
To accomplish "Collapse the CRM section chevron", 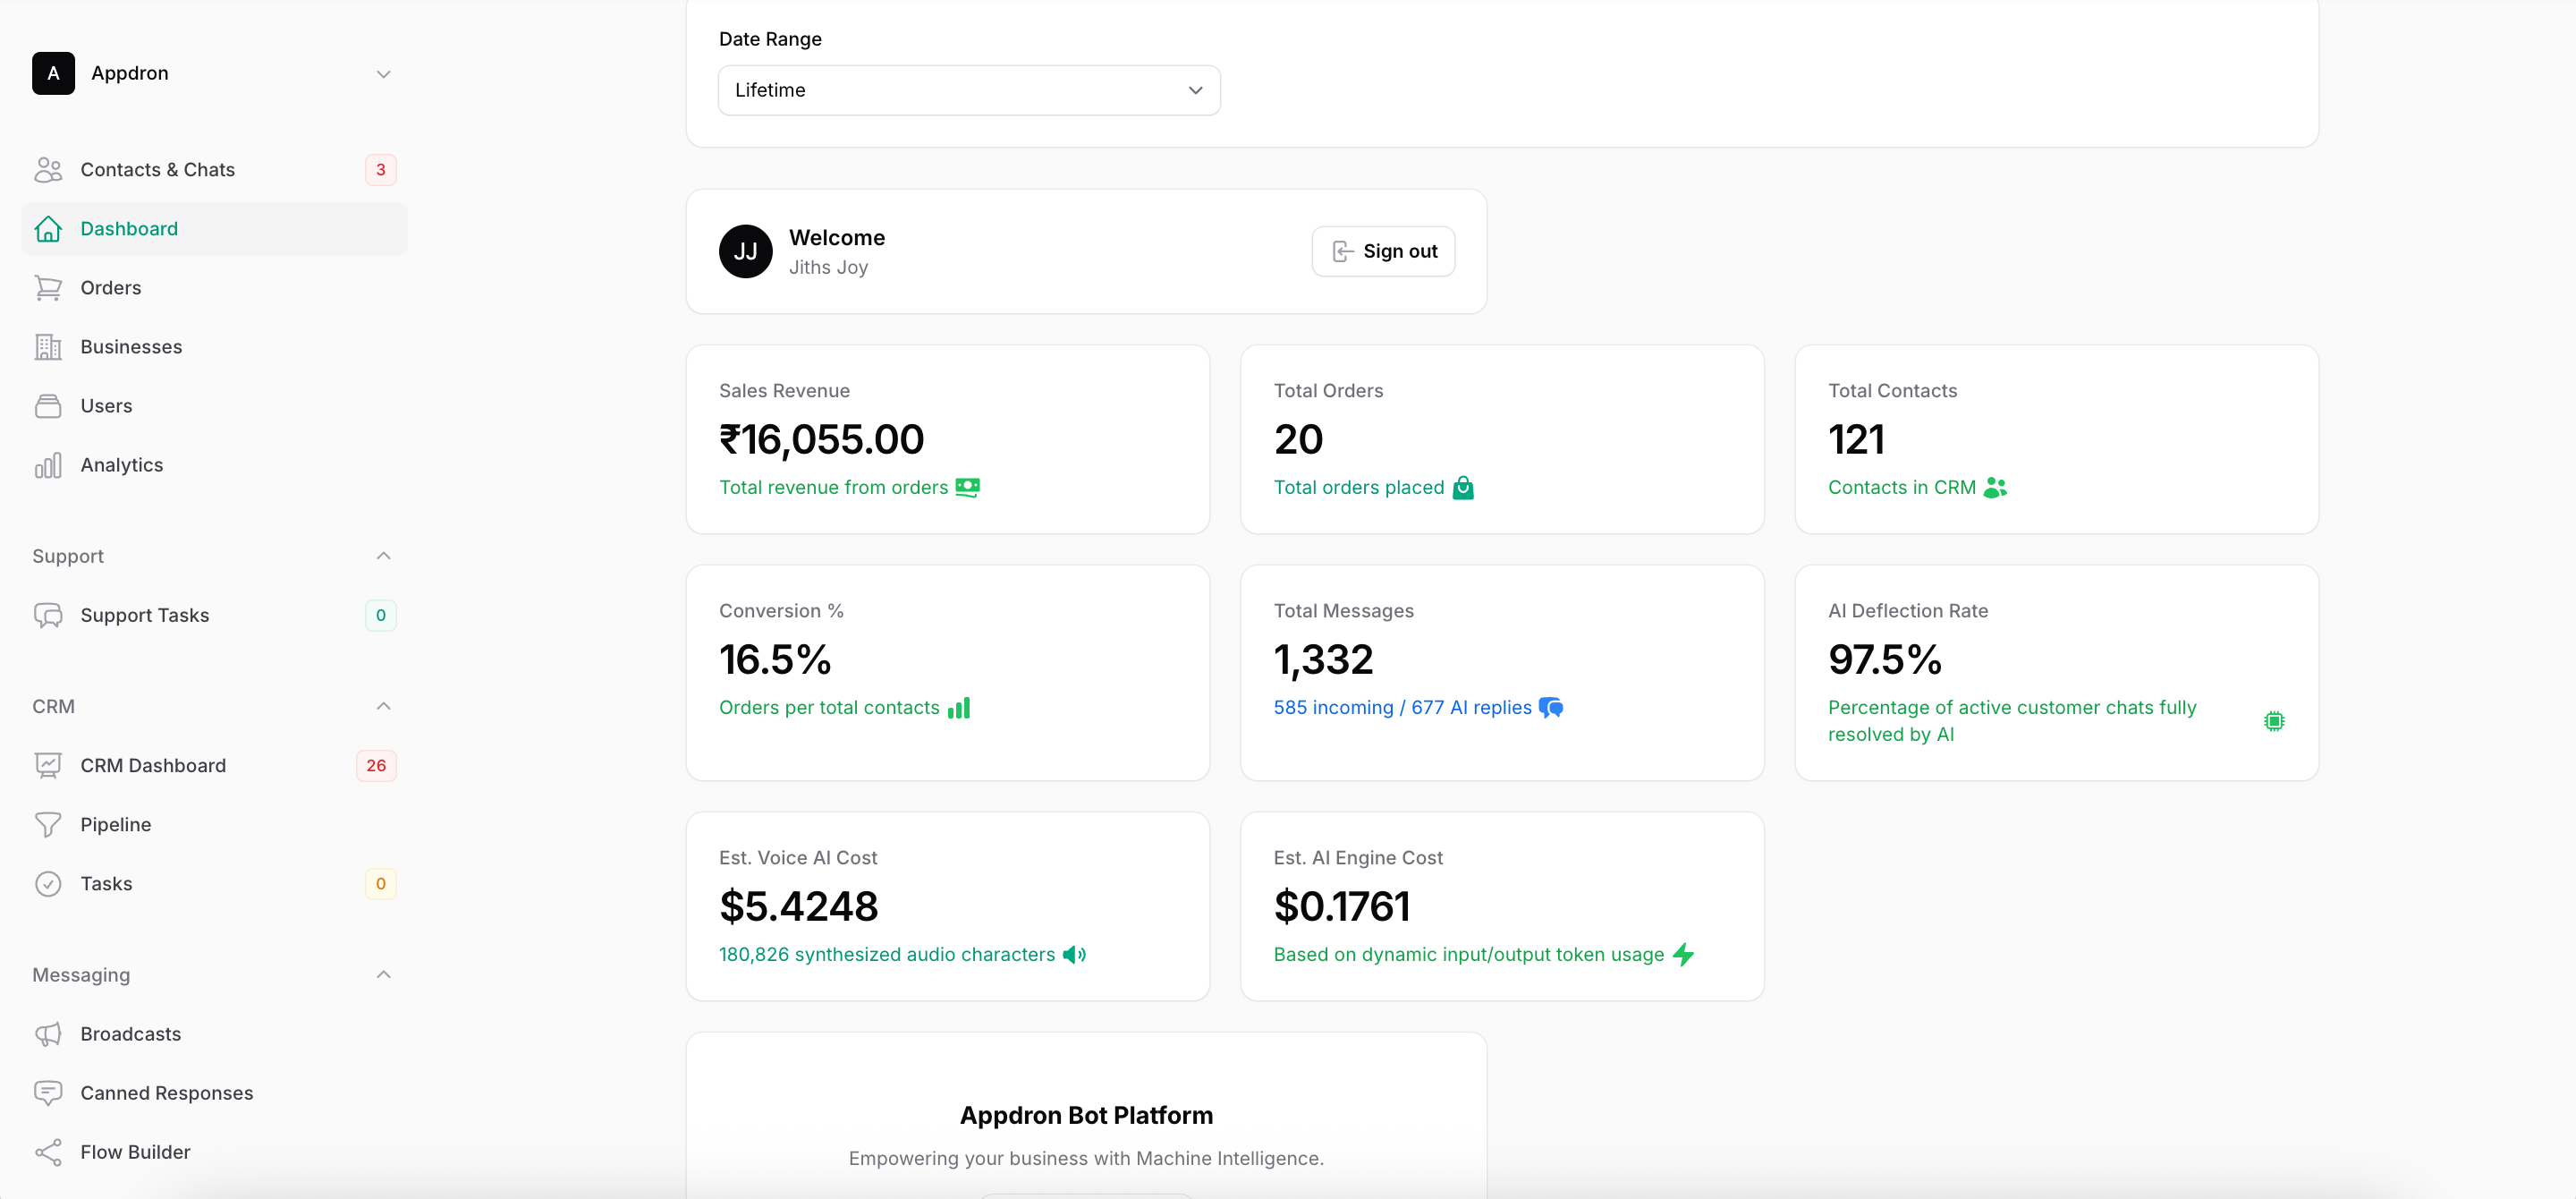I will coord(383,706).
